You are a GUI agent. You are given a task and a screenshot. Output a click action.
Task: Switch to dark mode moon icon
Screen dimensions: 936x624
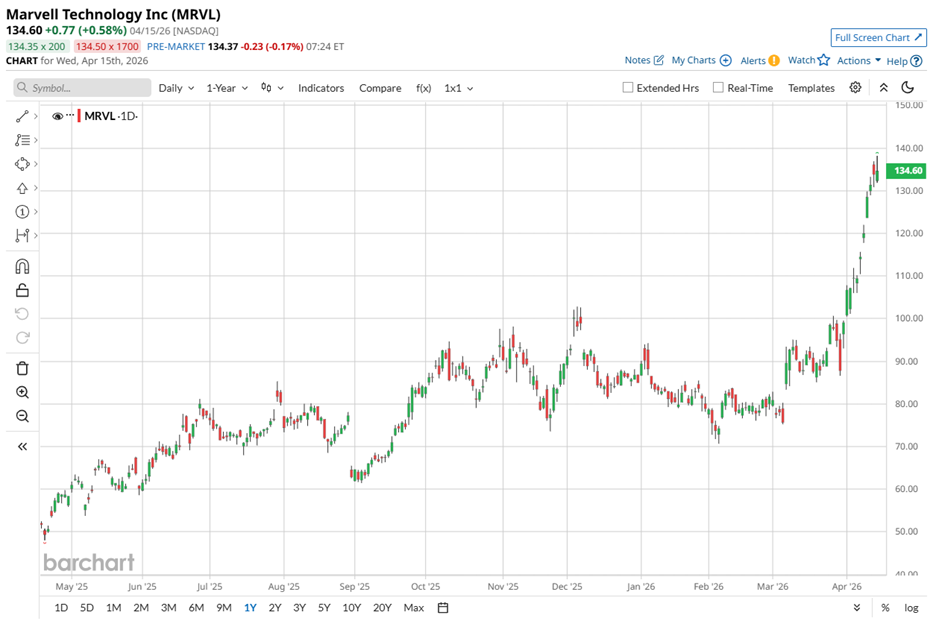(907, 88)
